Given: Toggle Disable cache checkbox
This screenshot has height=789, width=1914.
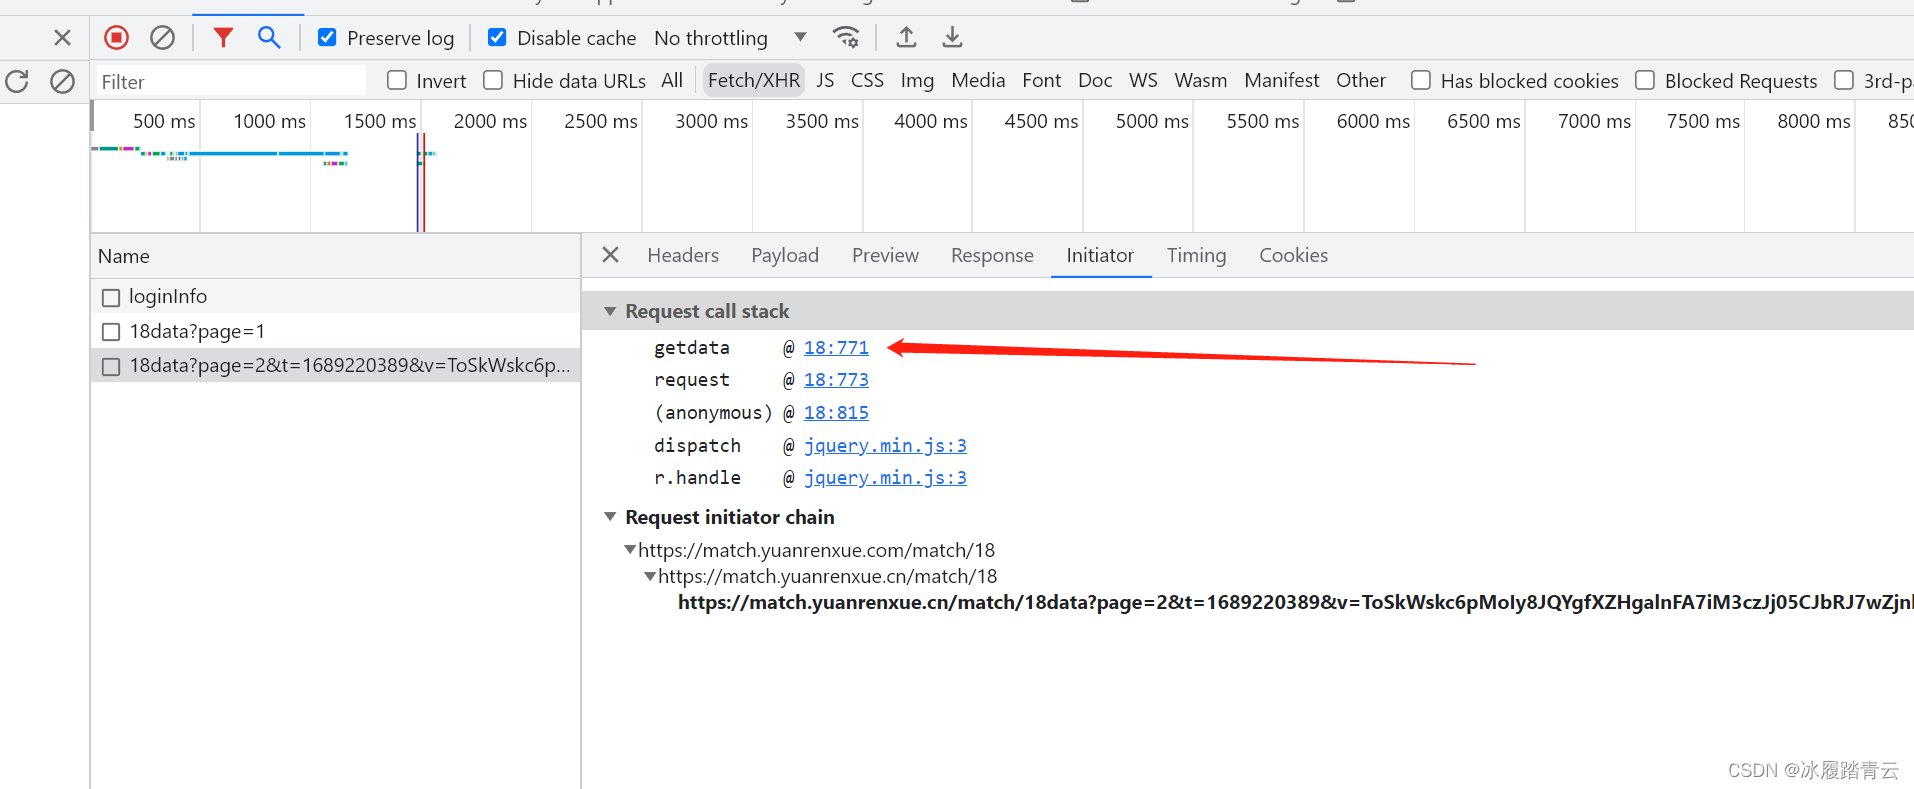Looking at the screenshot, I should point(497,38).
